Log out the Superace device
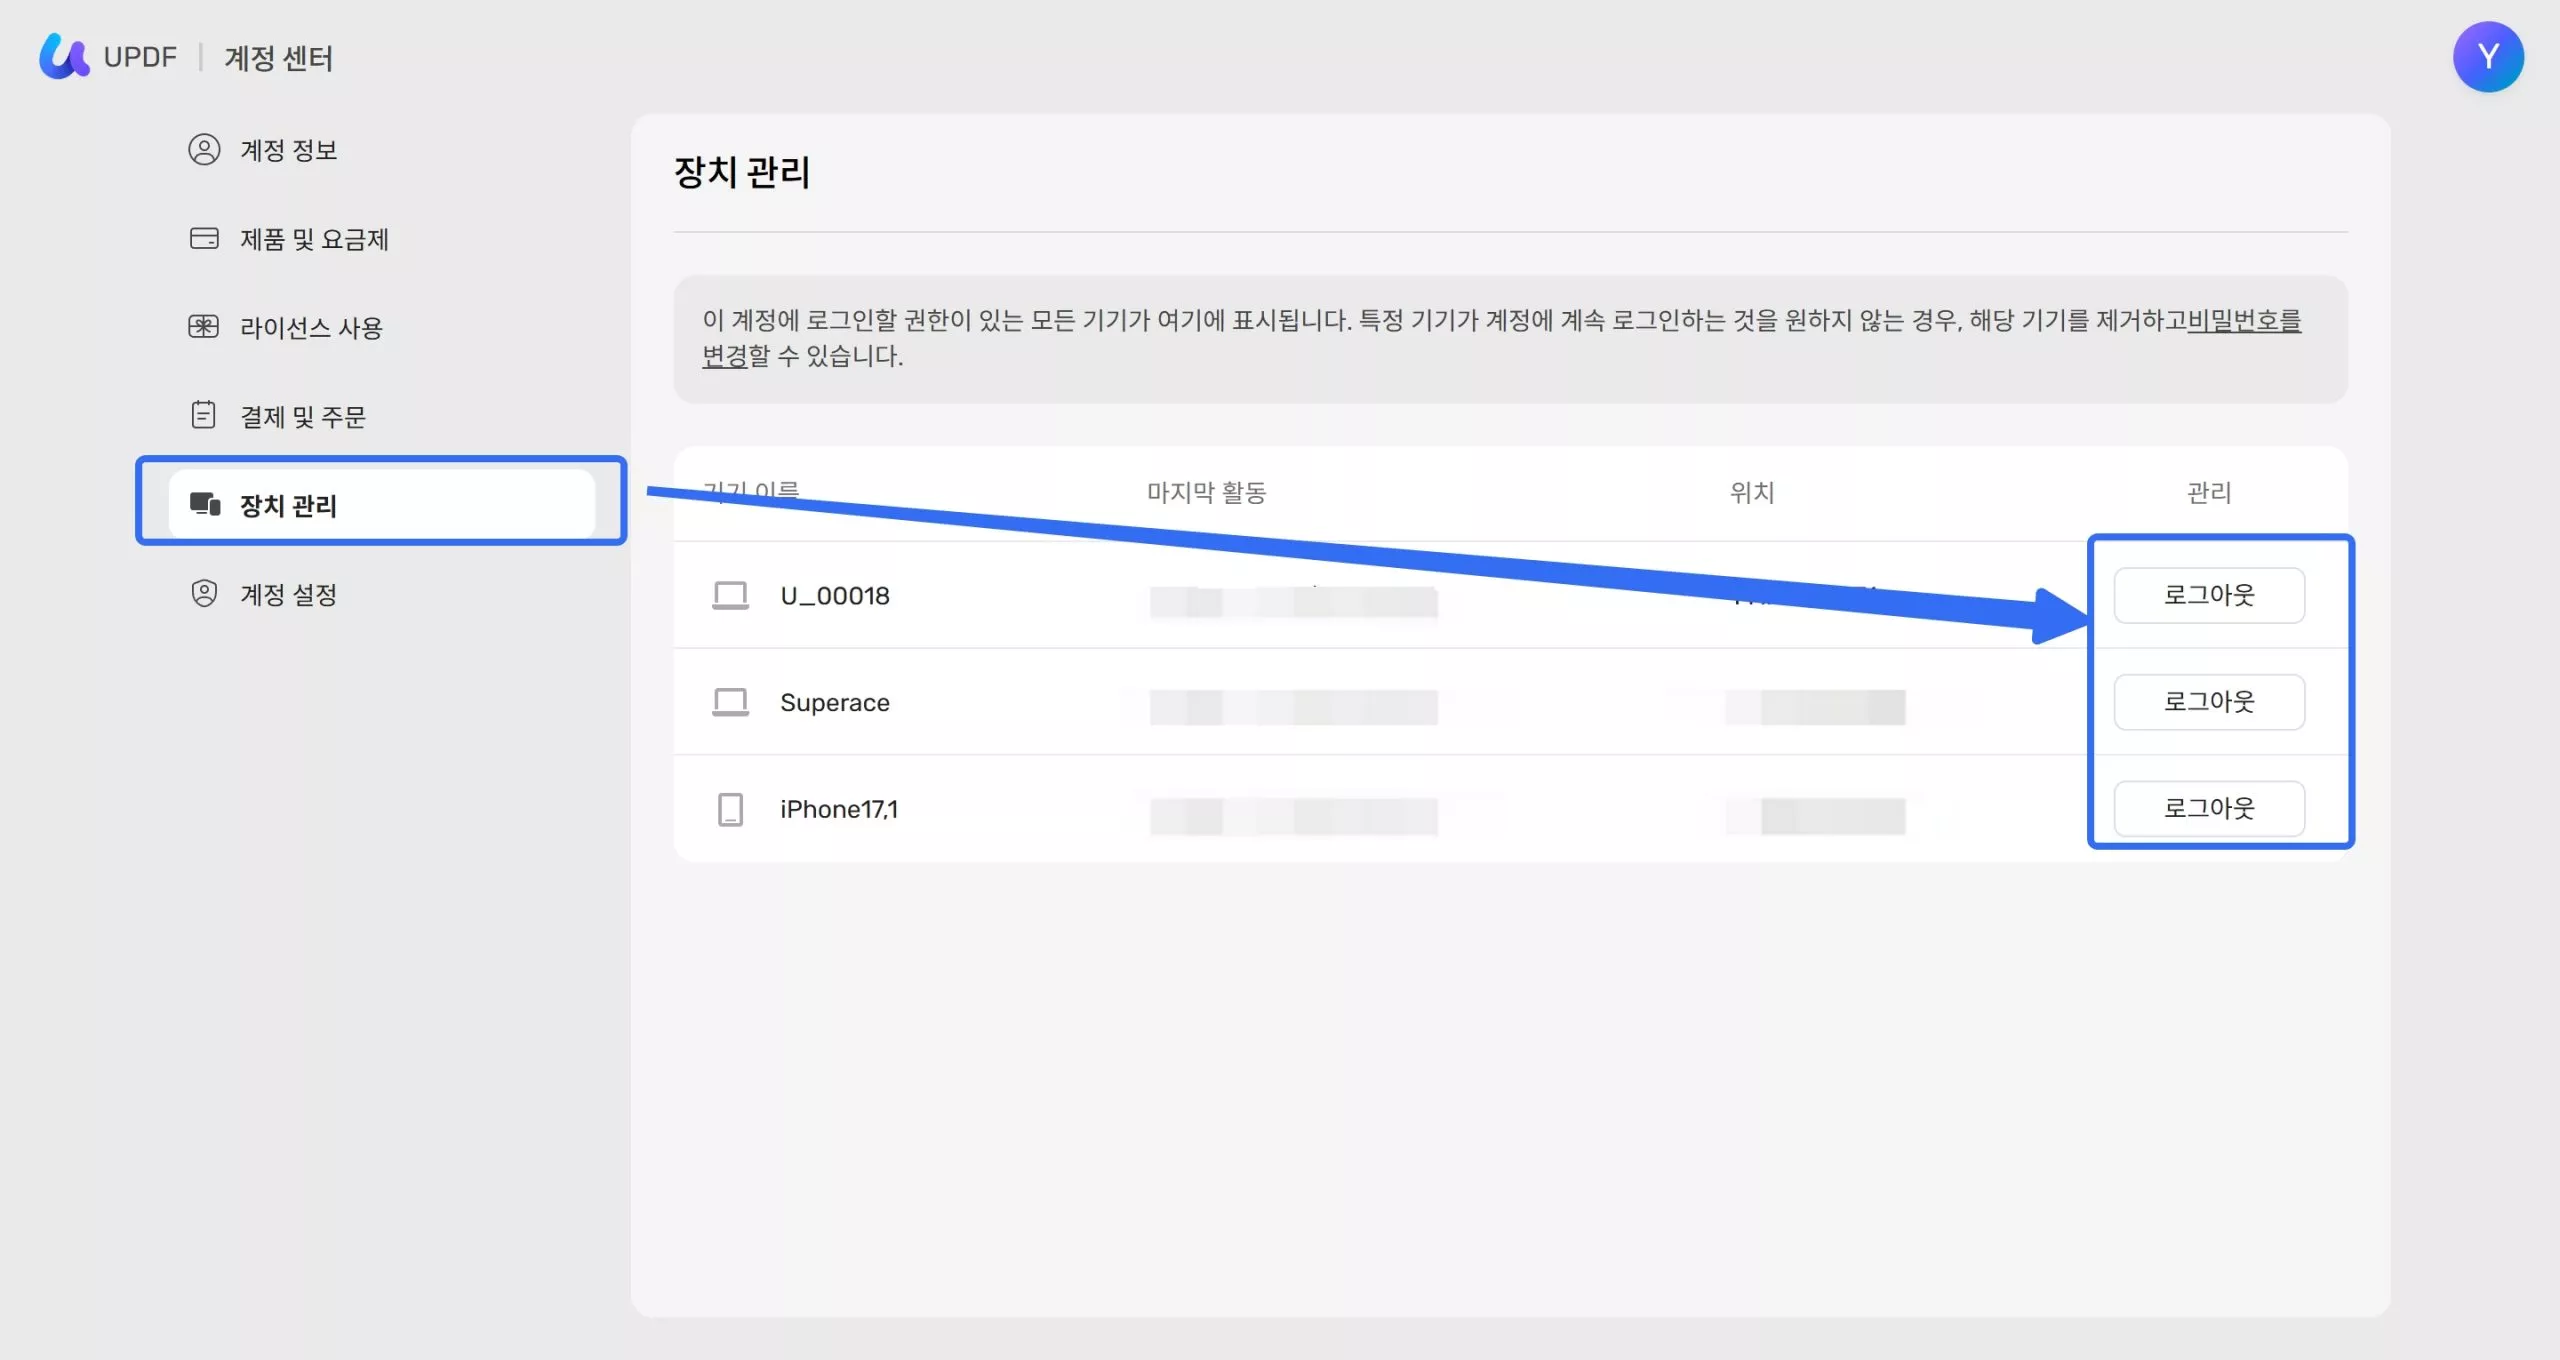The height and width of the screenshot is (1360, 2560). coord(2209,702)
